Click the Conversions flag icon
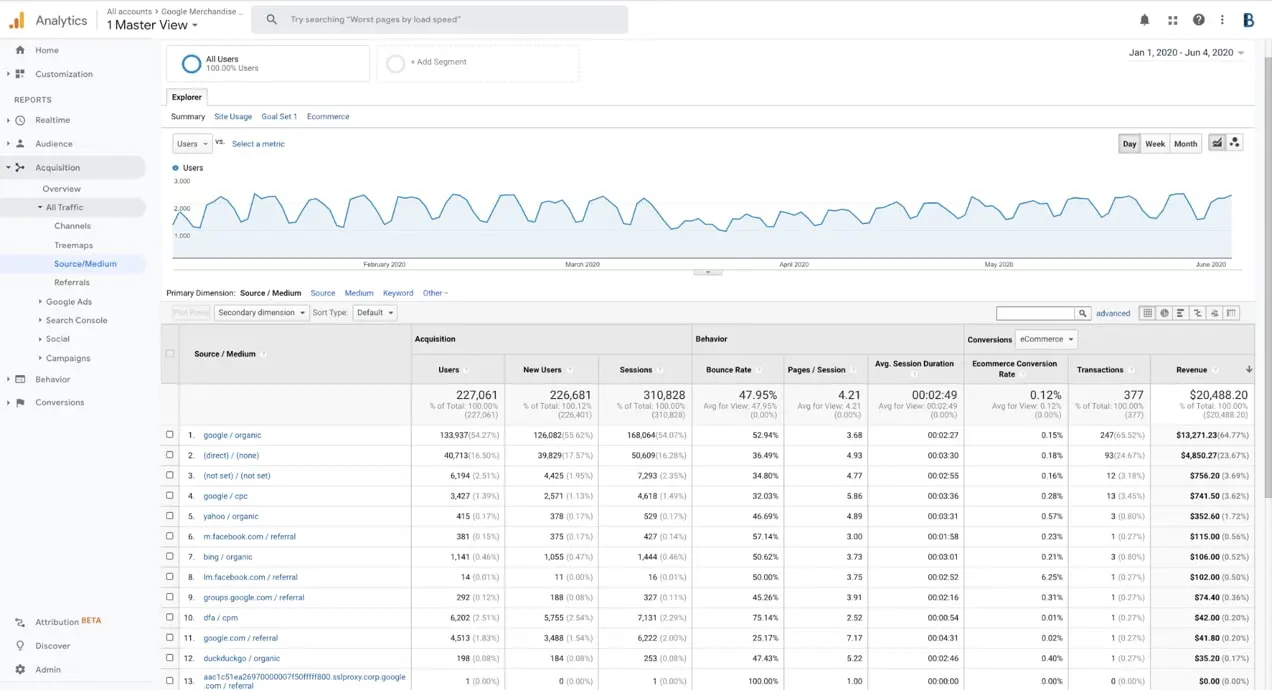 tap(20, 403)
